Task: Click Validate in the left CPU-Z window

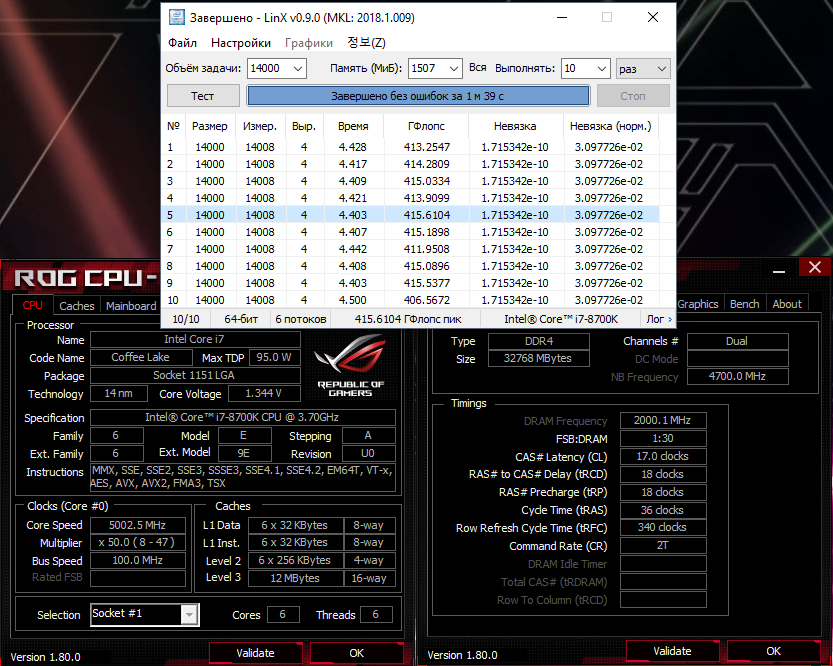Action: 255,653
